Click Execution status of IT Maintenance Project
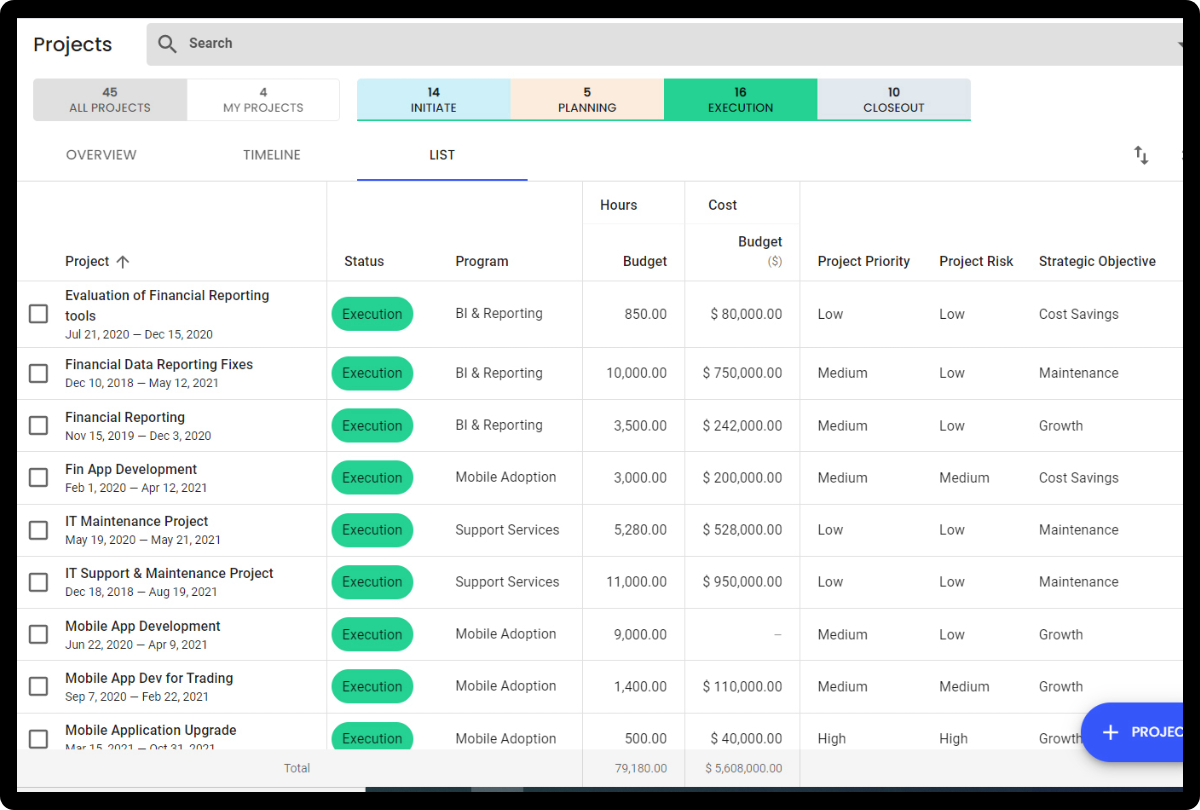1200x810 pixels. (372, 530)
